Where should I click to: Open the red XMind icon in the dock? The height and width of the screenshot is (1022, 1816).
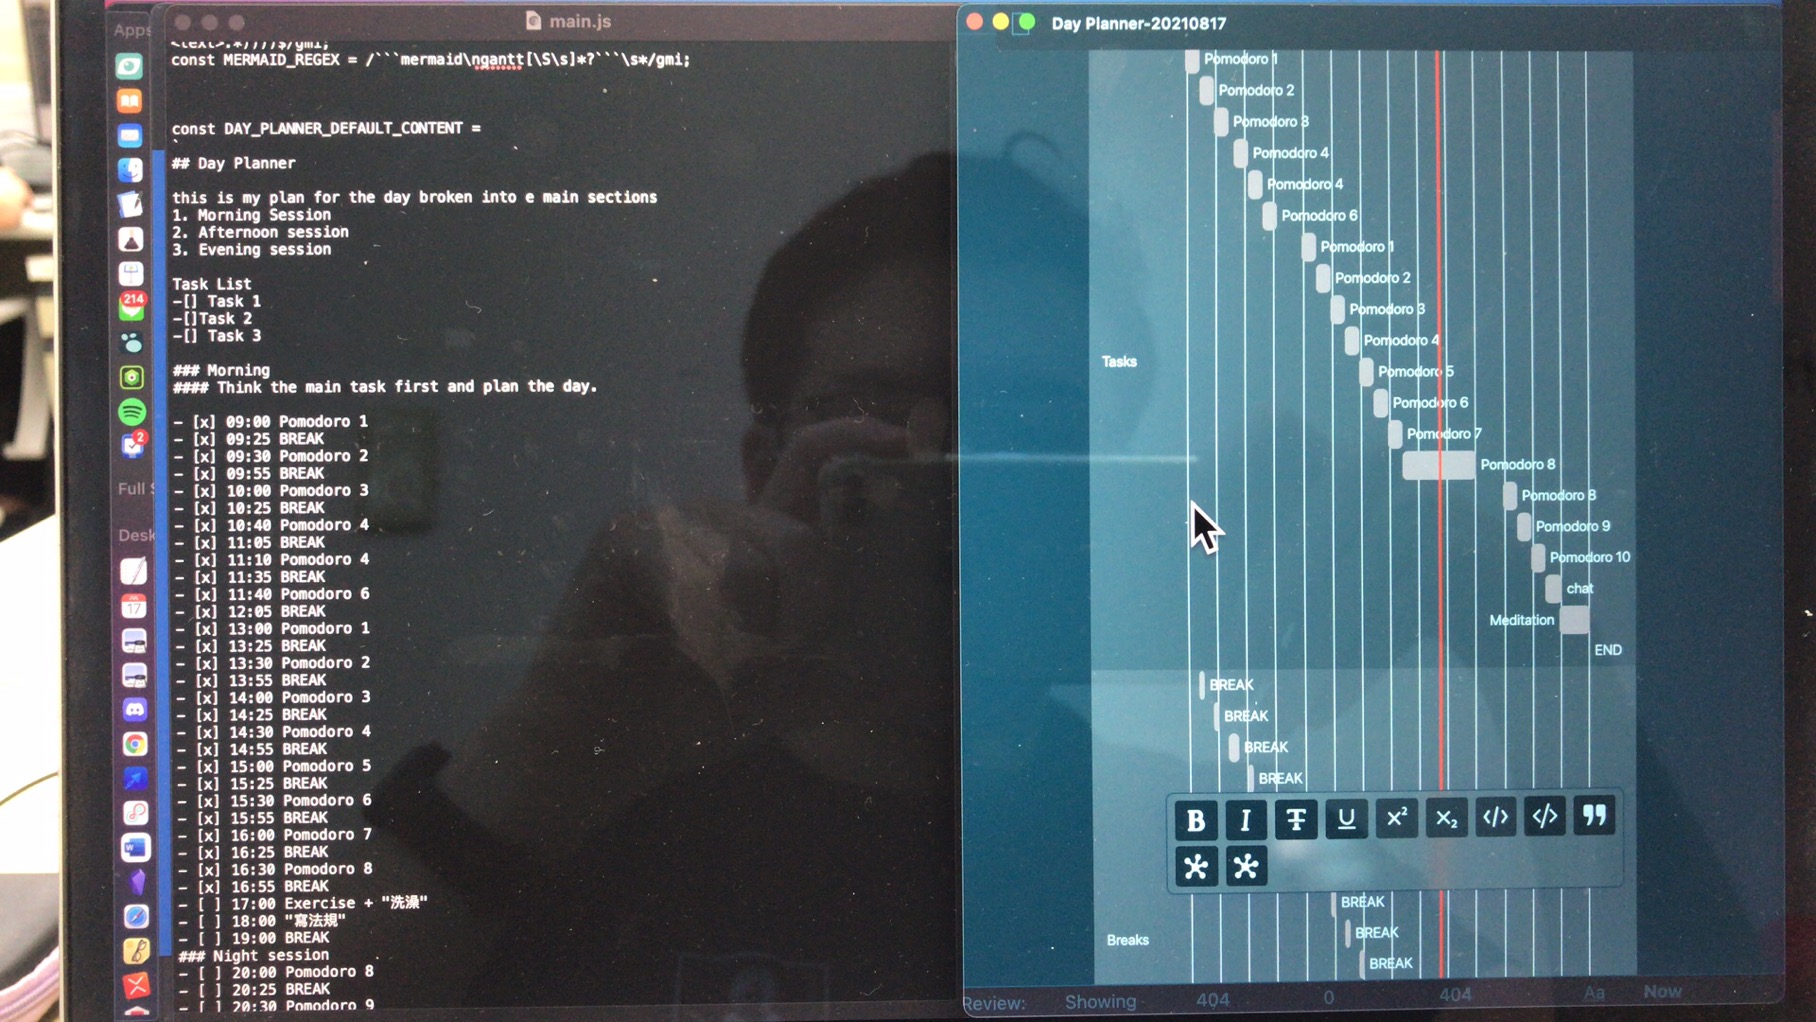pos(136,985)
